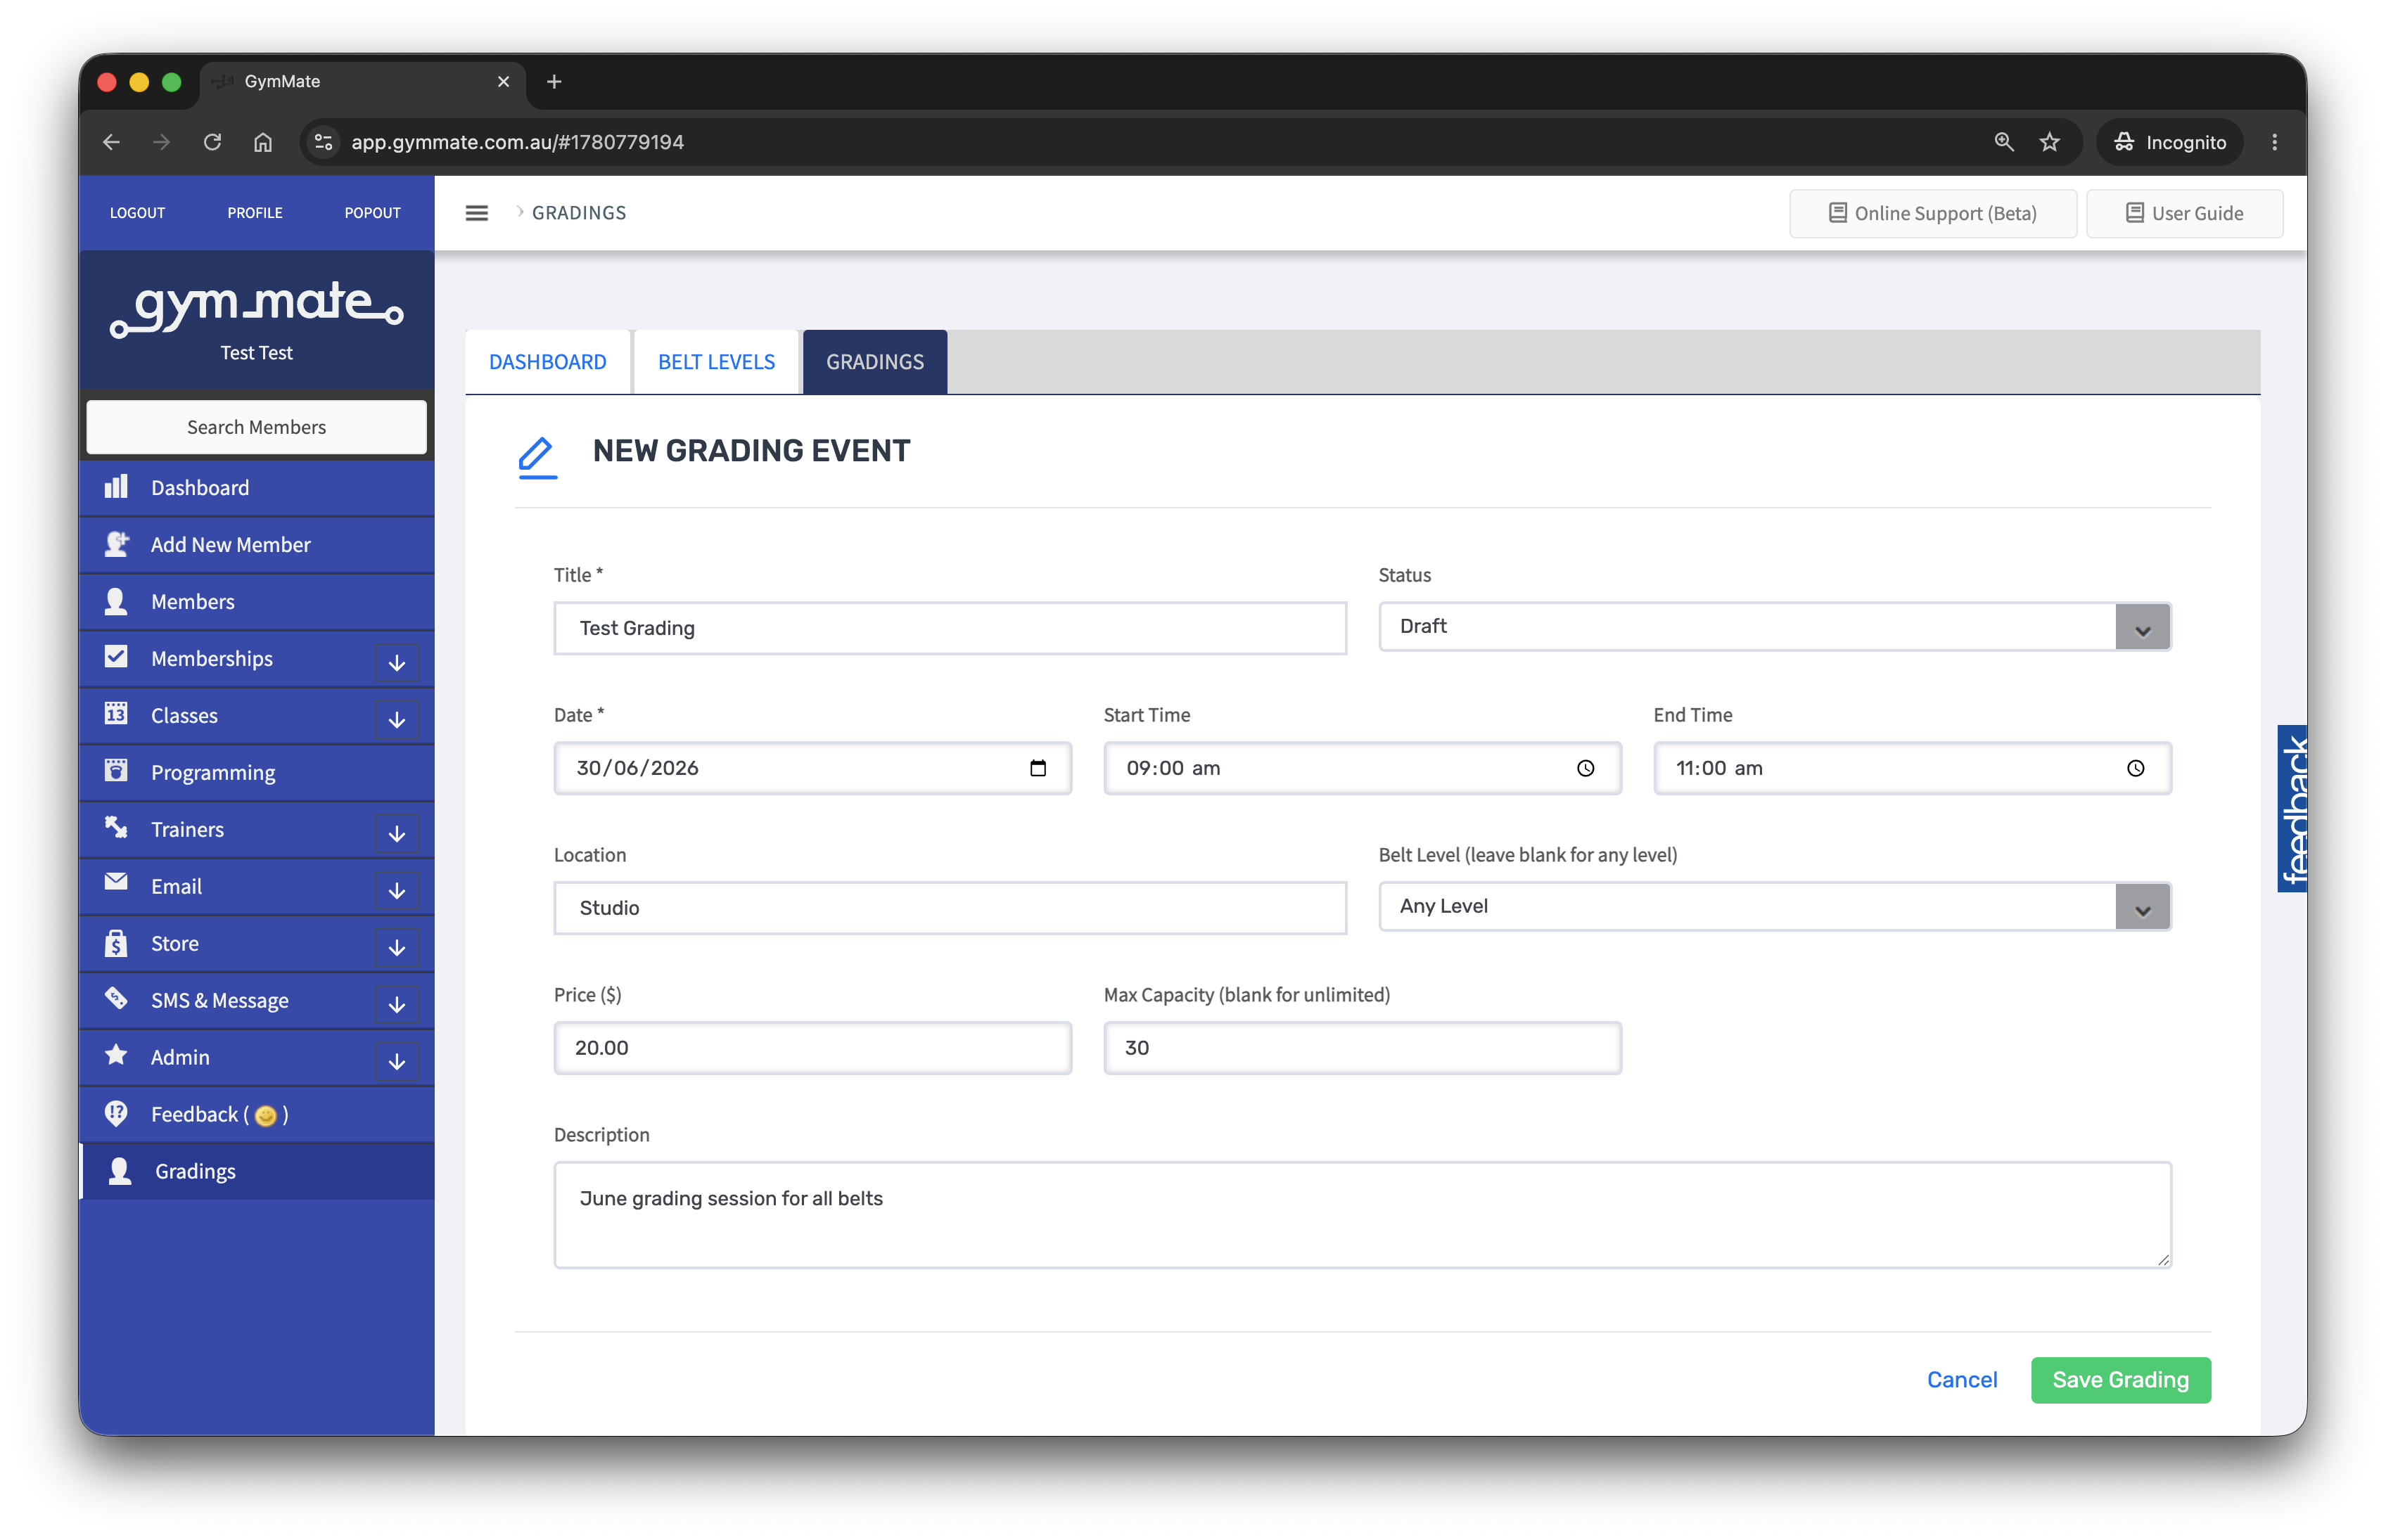Click the Title input field
Image resolution: width=2386 pixels, height=1540 pixels.
(951, 628)
